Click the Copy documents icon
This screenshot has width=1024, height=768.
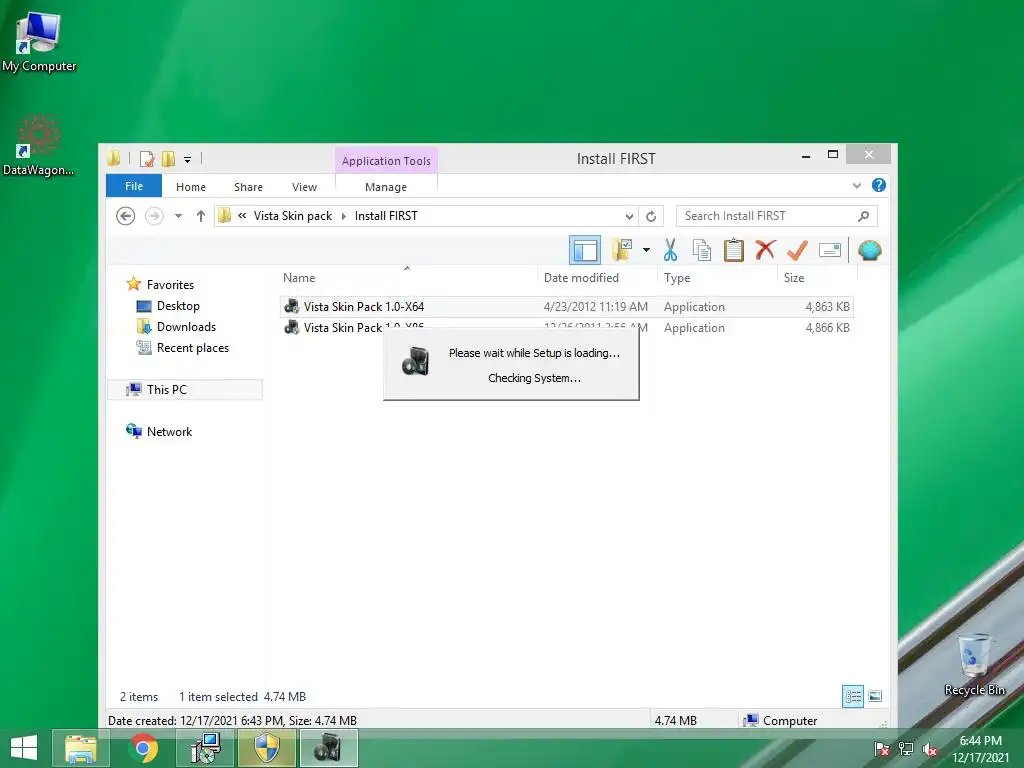[701, 250]
